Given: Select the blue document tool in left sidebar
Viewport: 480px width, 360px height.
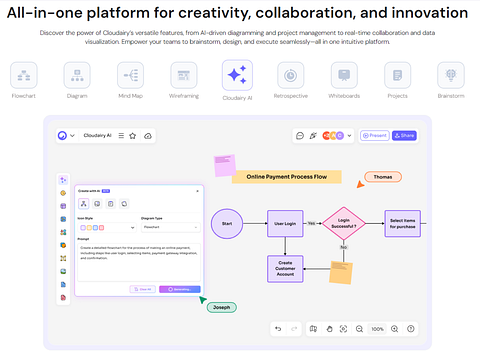Looking at the screenshot, I should (x=63, y=284).
